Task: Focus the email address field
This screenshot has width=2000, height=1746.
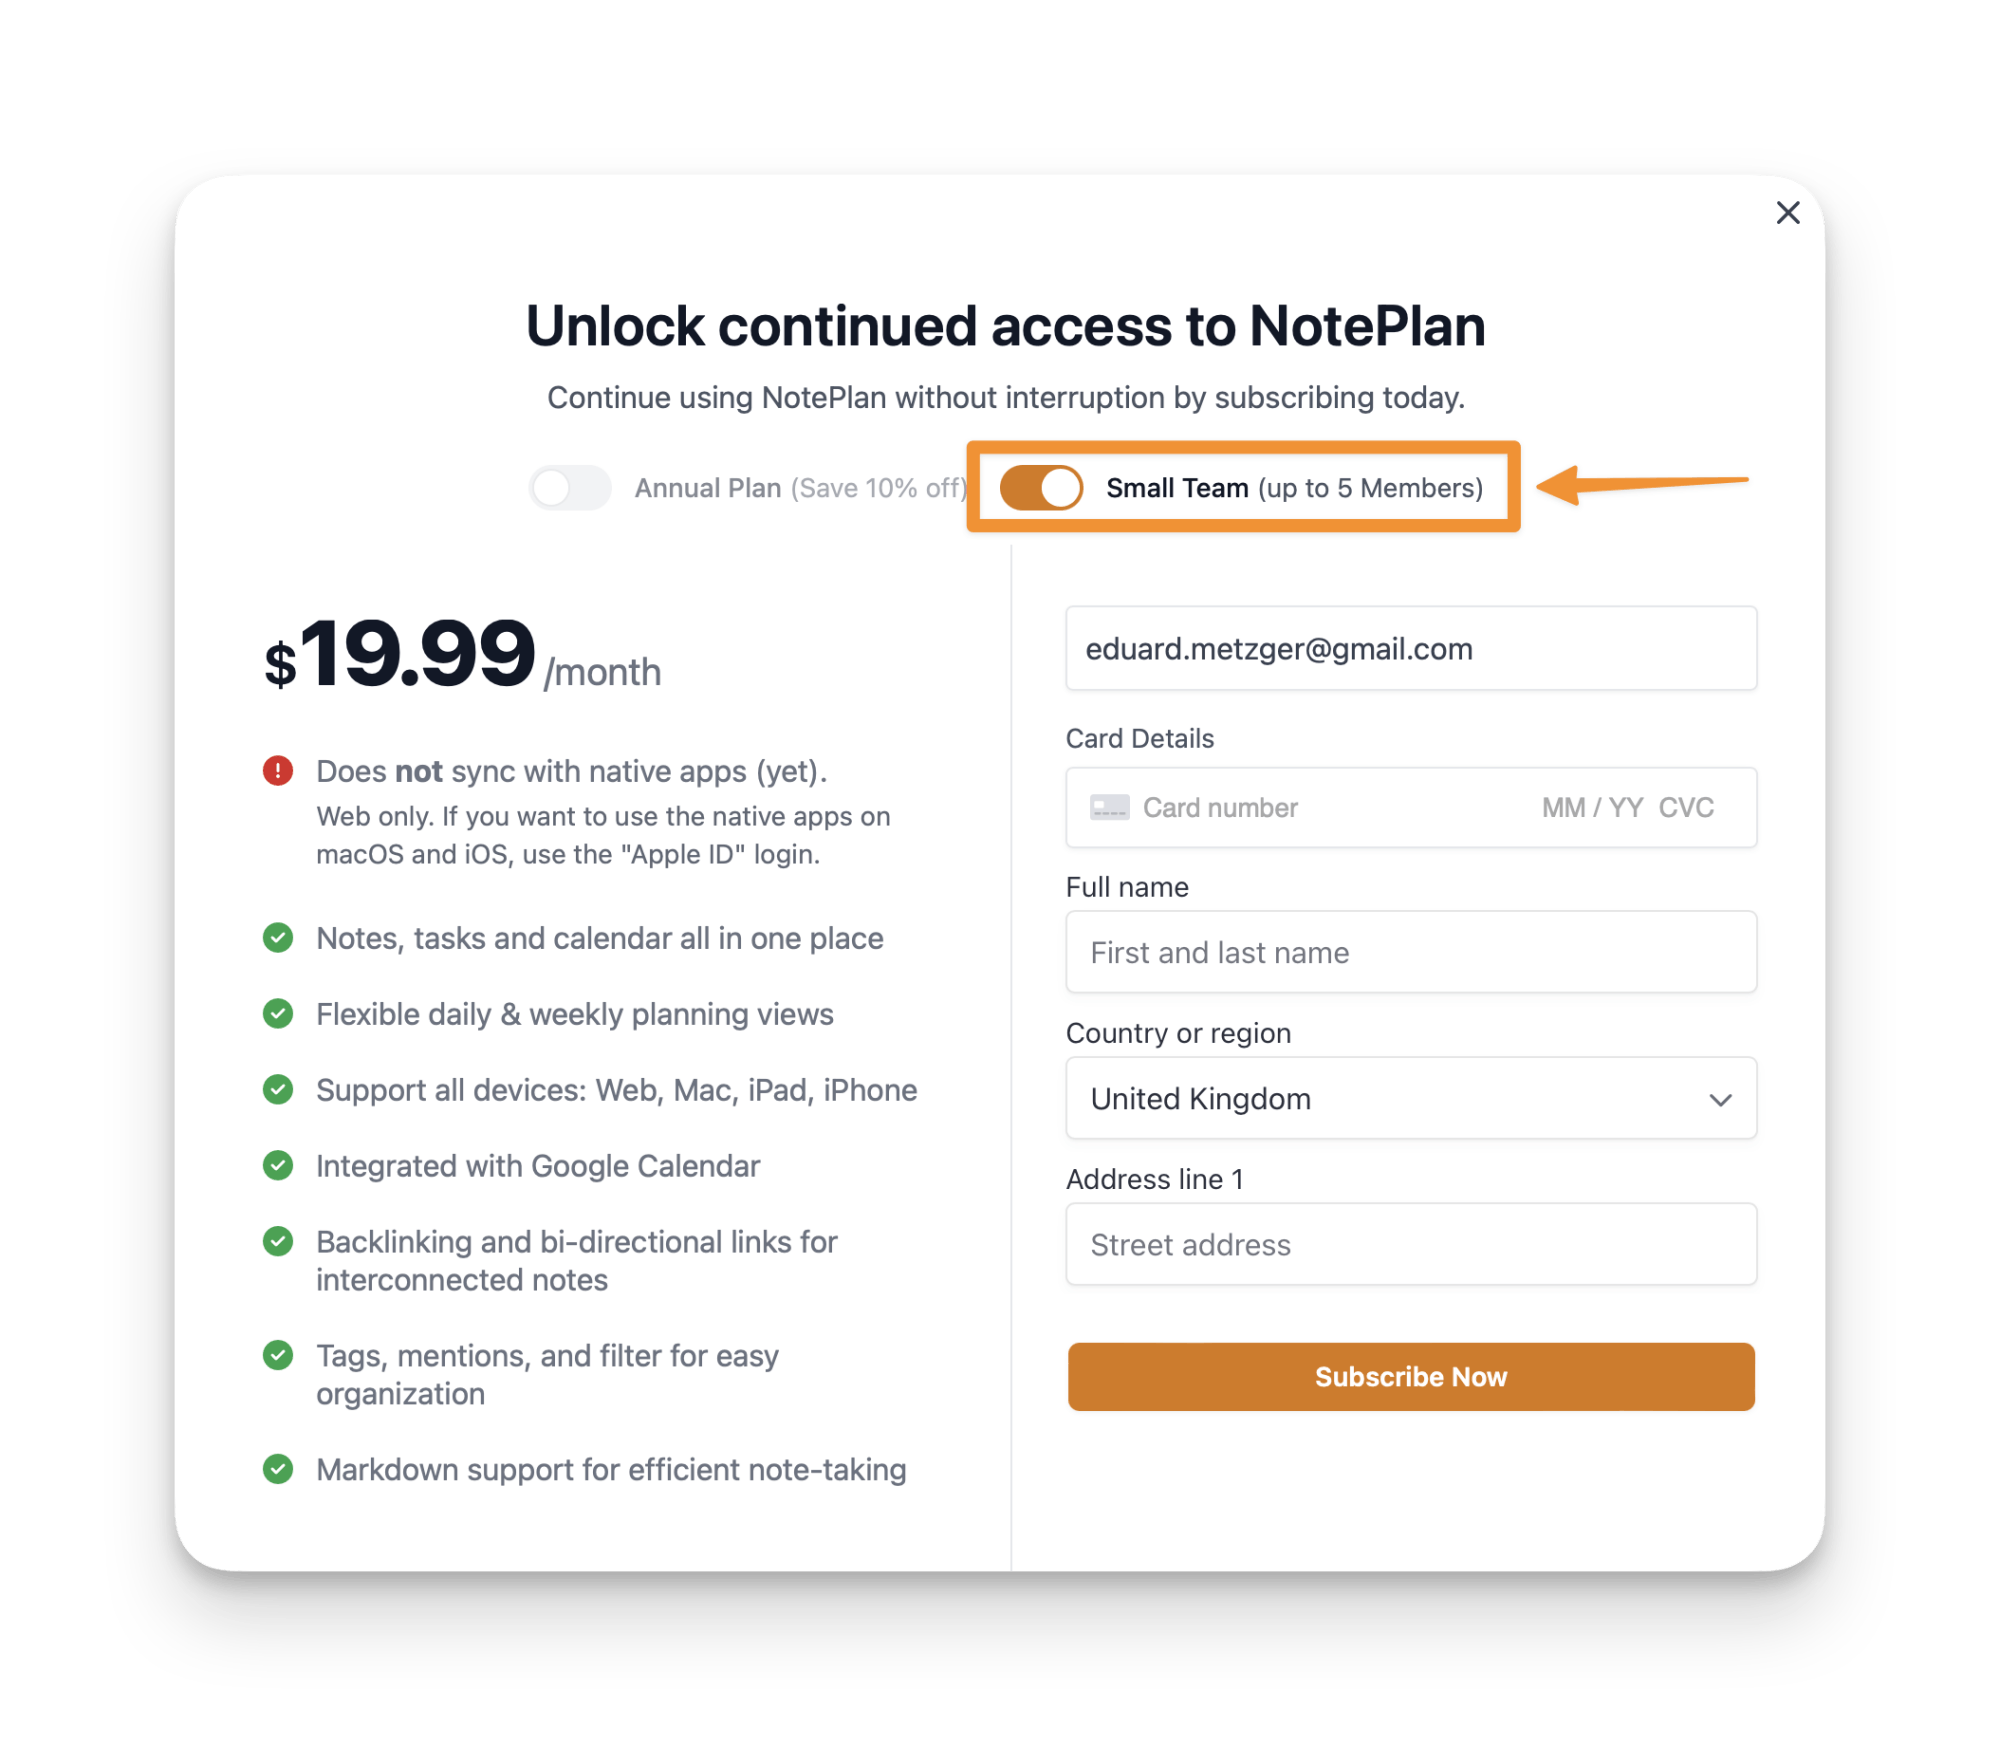Action: pyautogui.click(x=1410, y=649)
